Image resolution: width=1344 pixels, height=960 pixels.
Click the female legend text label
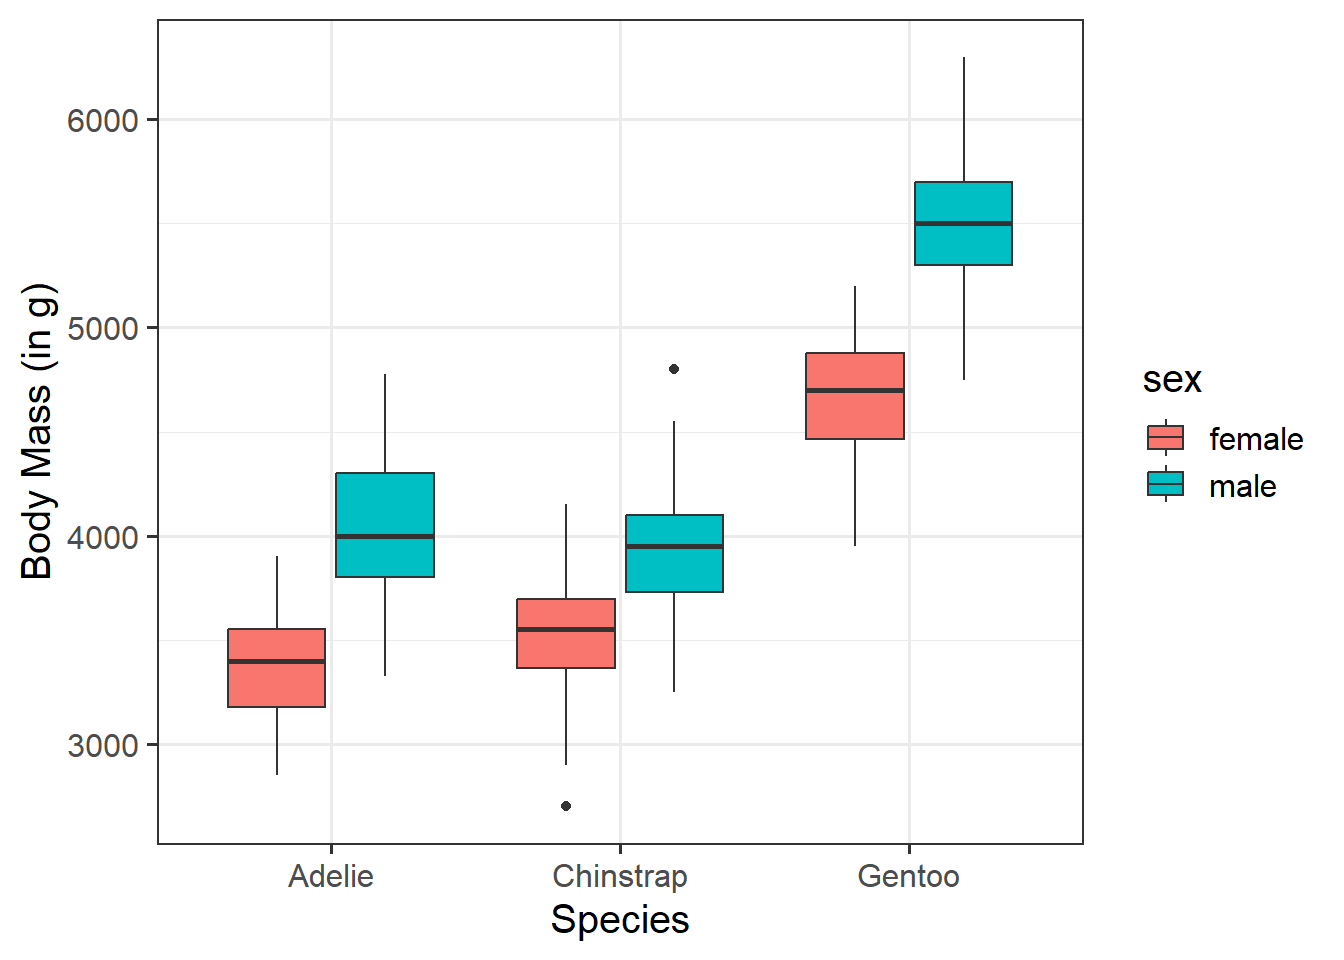pos(1256,439)
